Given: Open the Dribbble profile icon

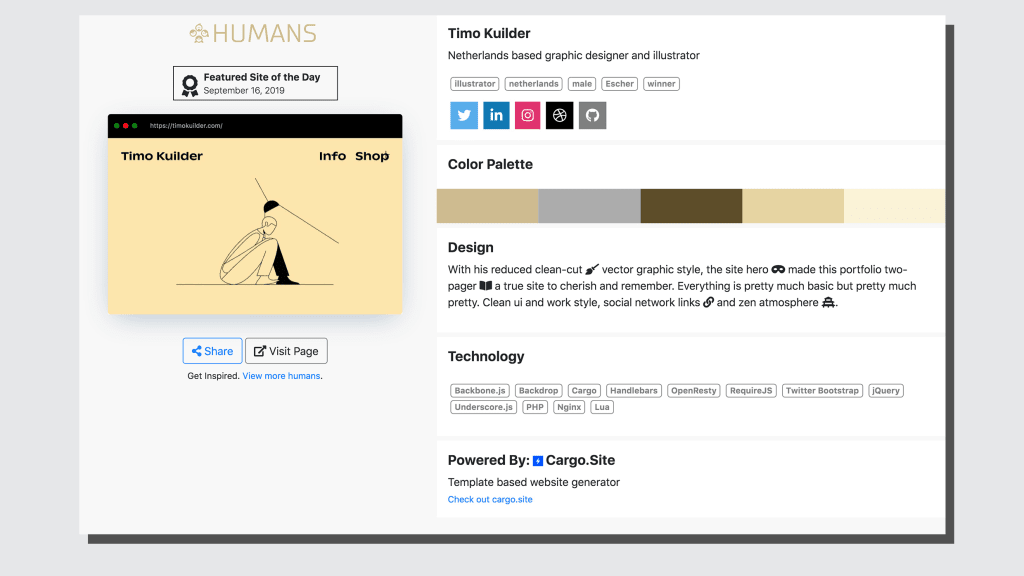Looking at the screenshot, I should pyautogui.click(x=559, y=115).
